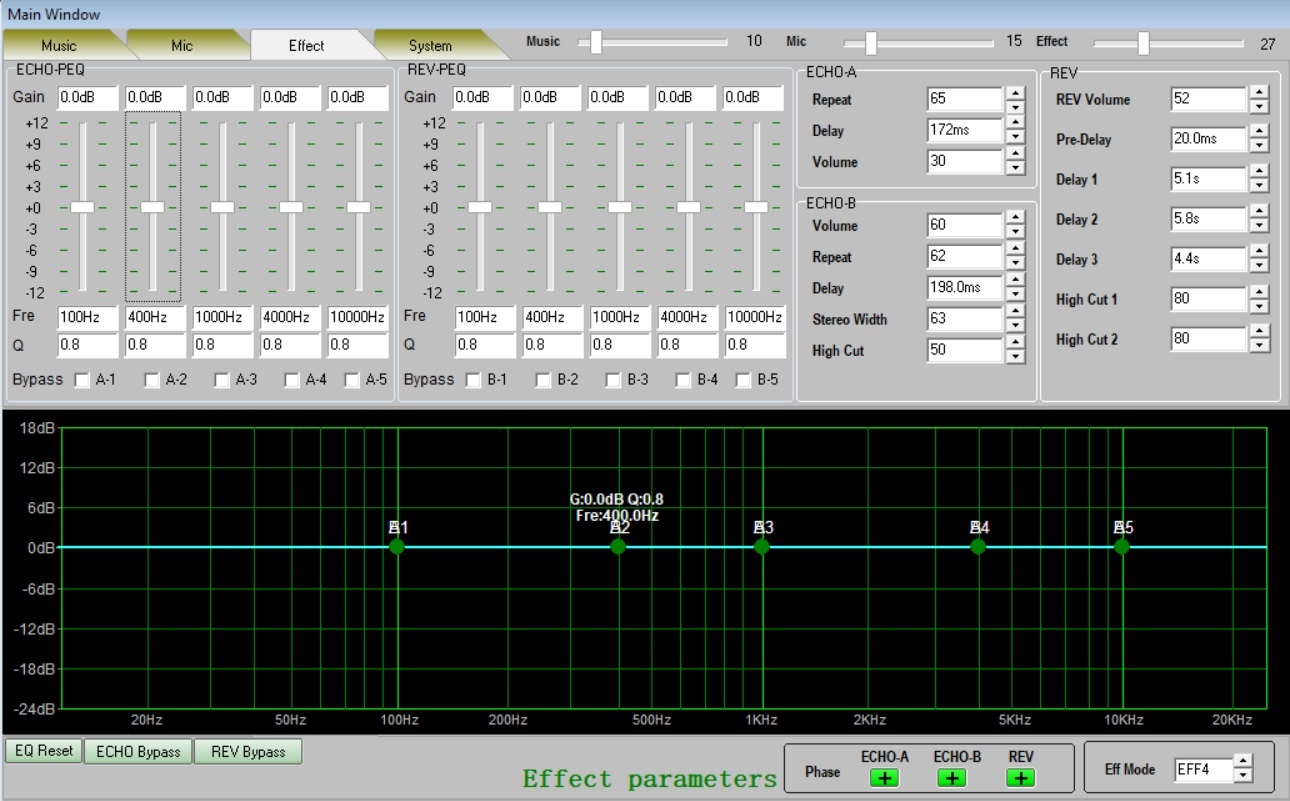Screen dimensions: 1290x801
Task: Check the A-5 bypass checkbox
Action: (352, 380)
